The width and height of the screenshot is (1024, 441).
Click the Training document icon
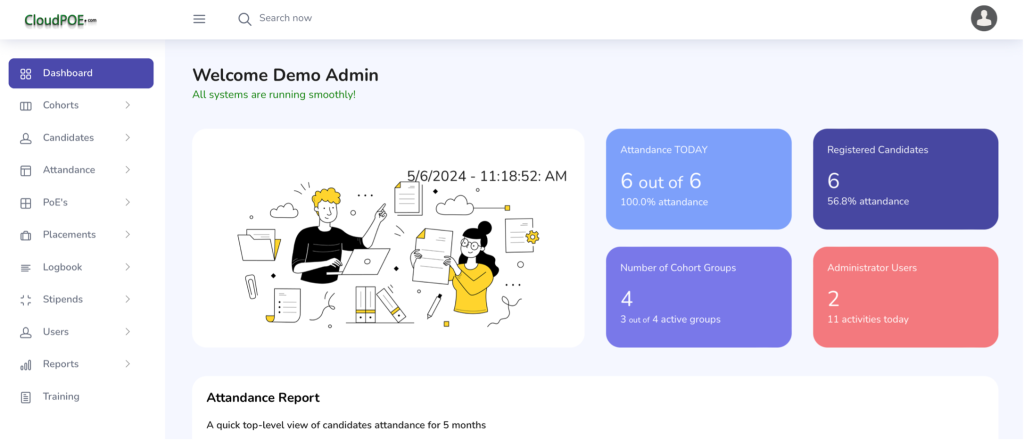tap(25, 397)
